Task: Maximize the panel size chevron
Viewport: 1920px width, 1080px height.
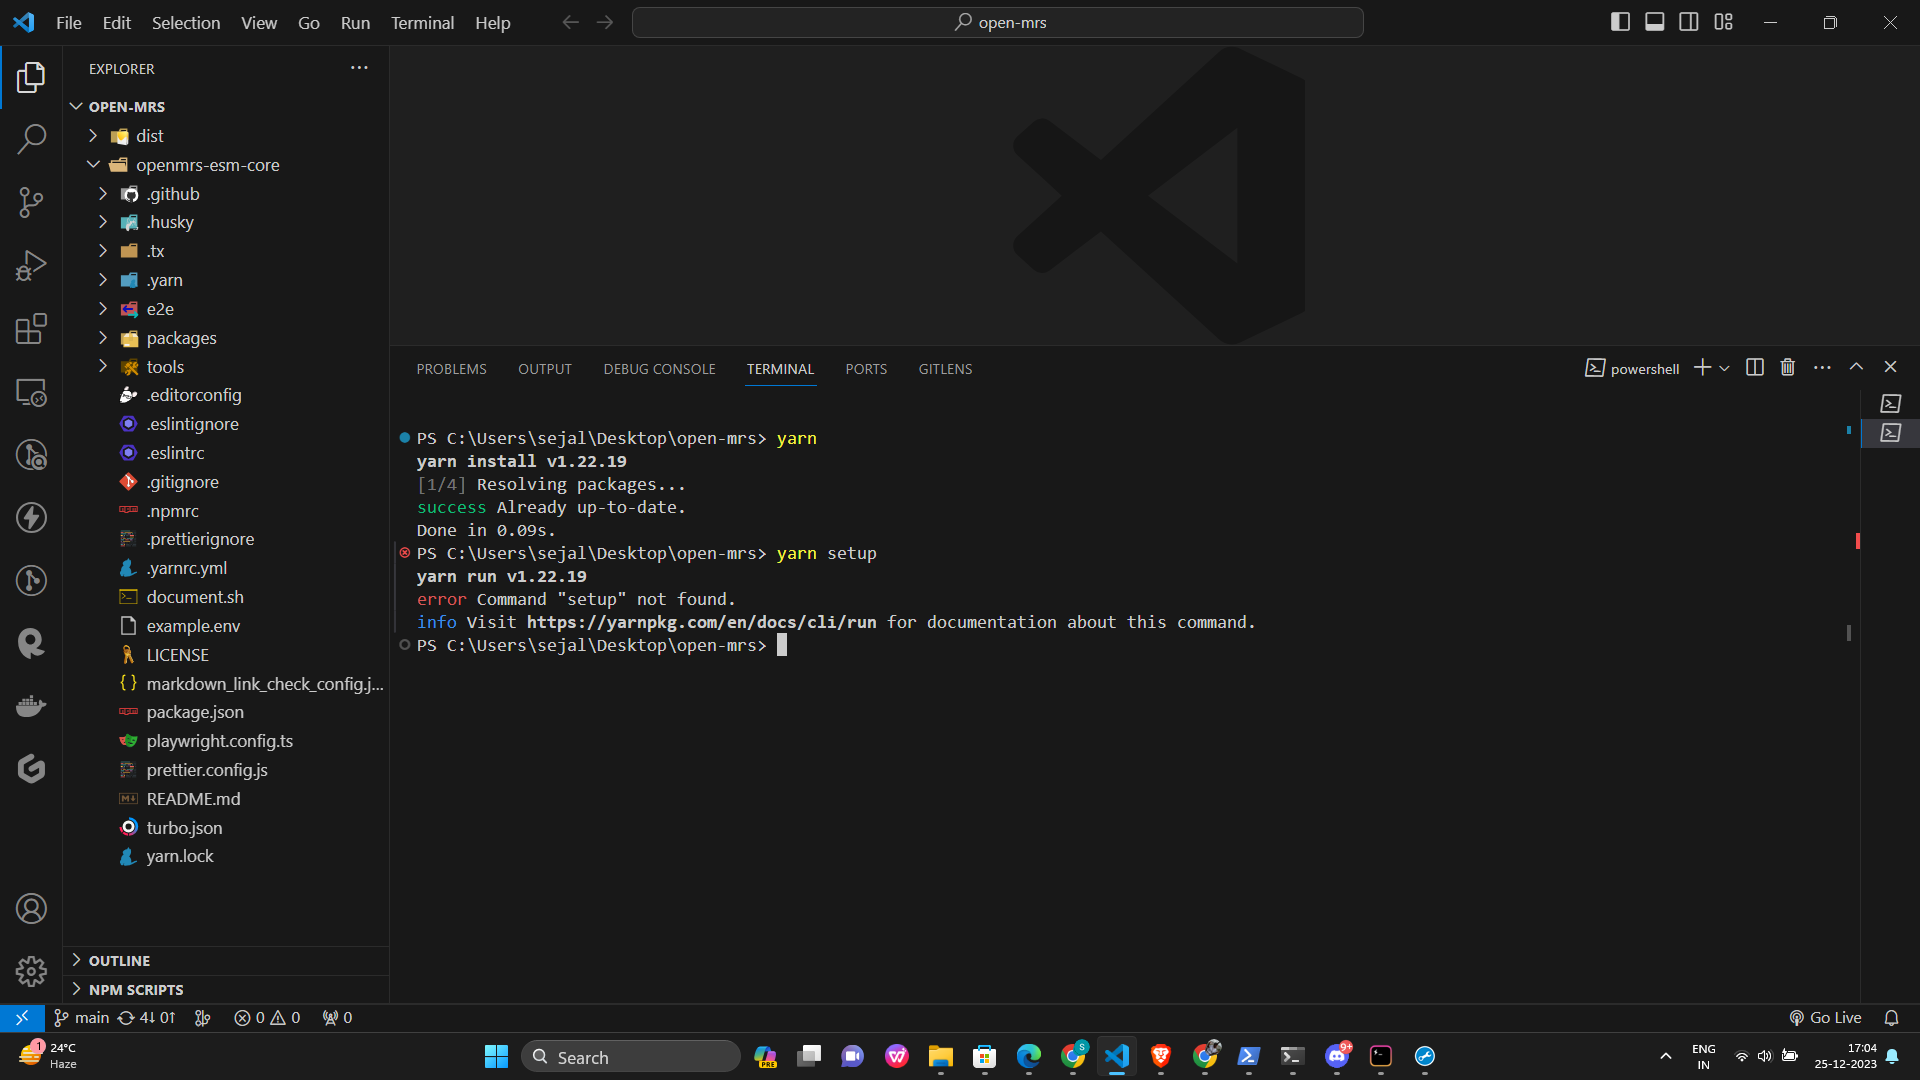Action: (x=1856, y=367)
